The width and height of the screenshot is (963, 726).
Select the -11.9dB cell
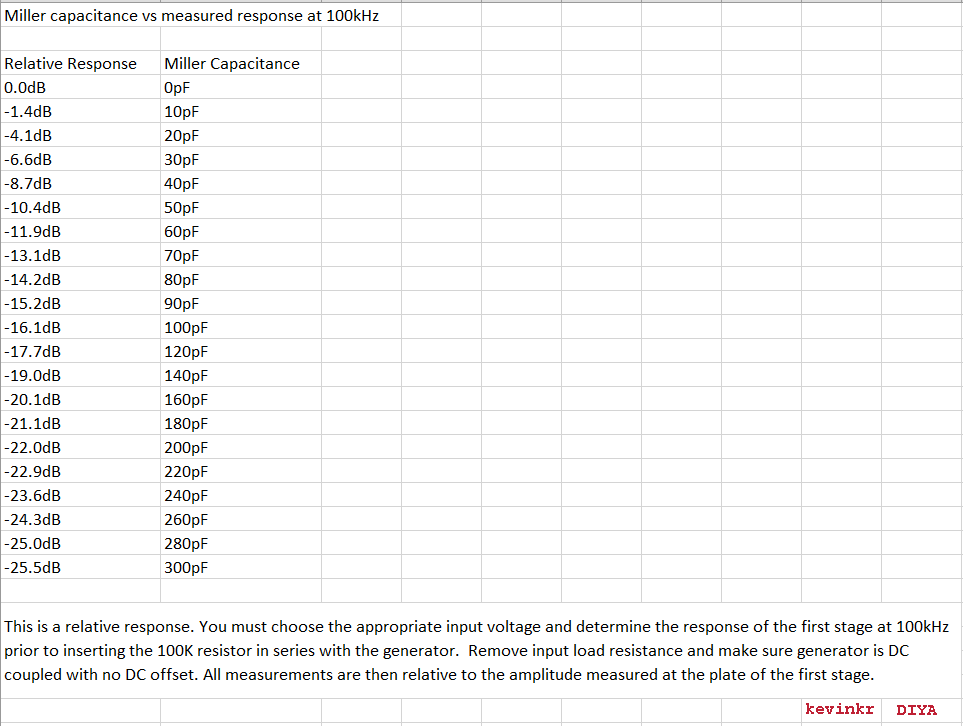80,231
